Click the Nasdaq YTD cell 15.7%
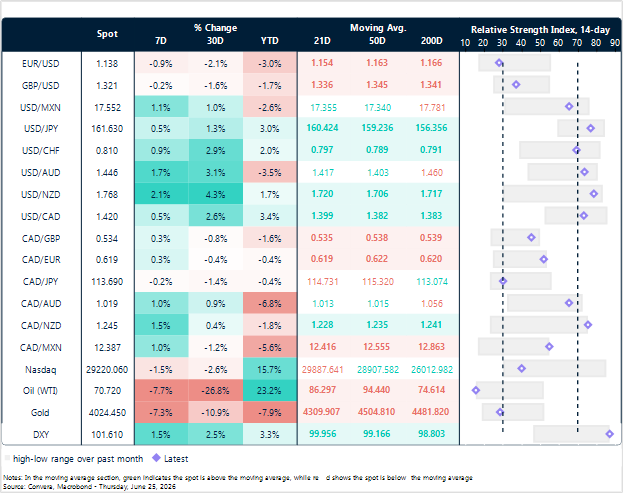Image resolution: width=625 pixels, height=495 pixels. (270, 370)
